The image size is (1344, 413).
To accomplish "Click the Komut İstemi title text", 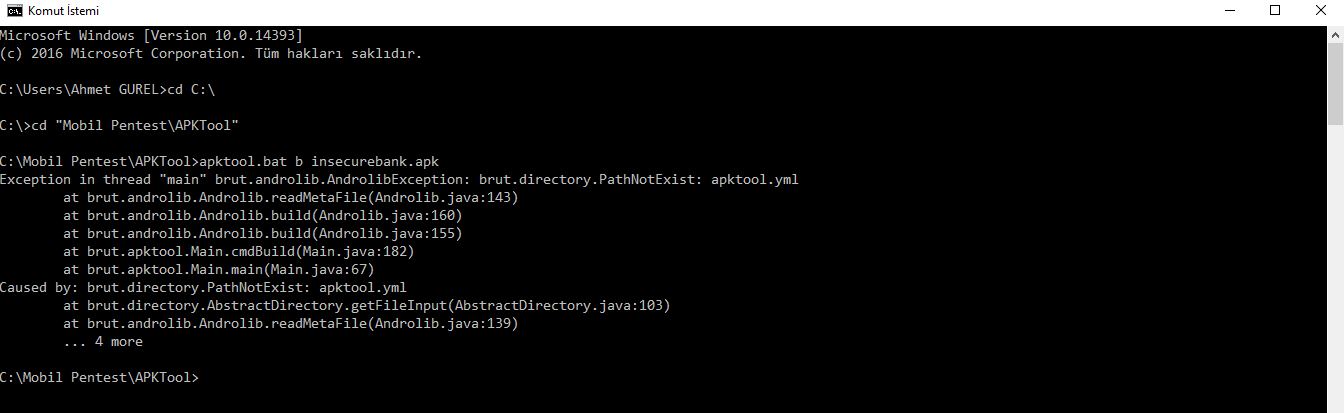I will [64, 10].
